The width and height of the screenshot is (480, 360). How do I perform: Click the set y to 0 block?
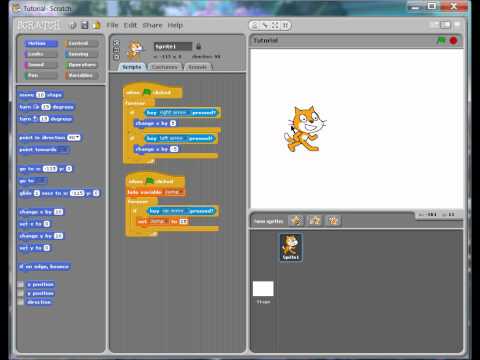[35, 248]
